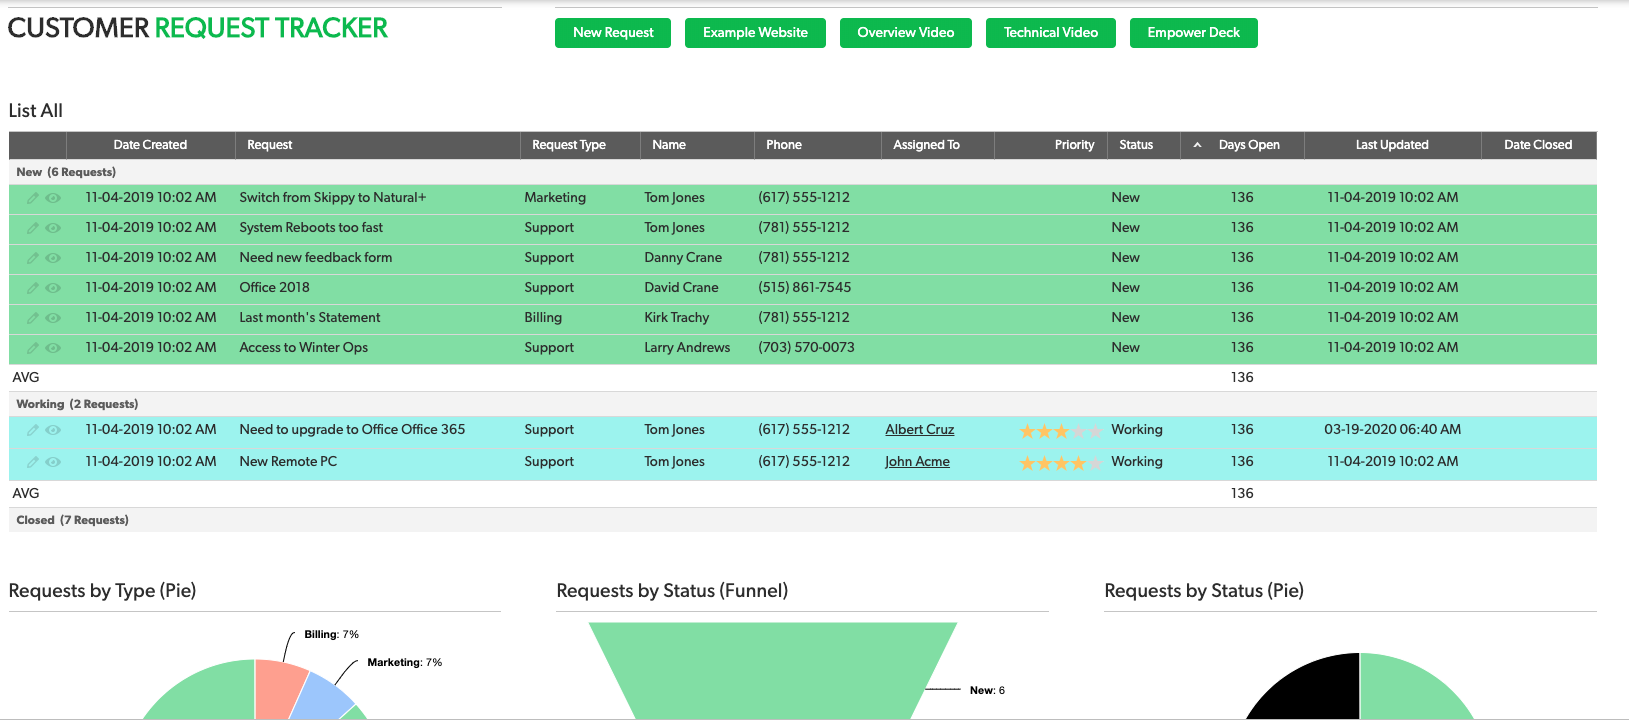This screenshot has height=720, width=1629.
Task: Click the 'Working' status in Albert Cruz's row
Action: [x=1137, y=430]
